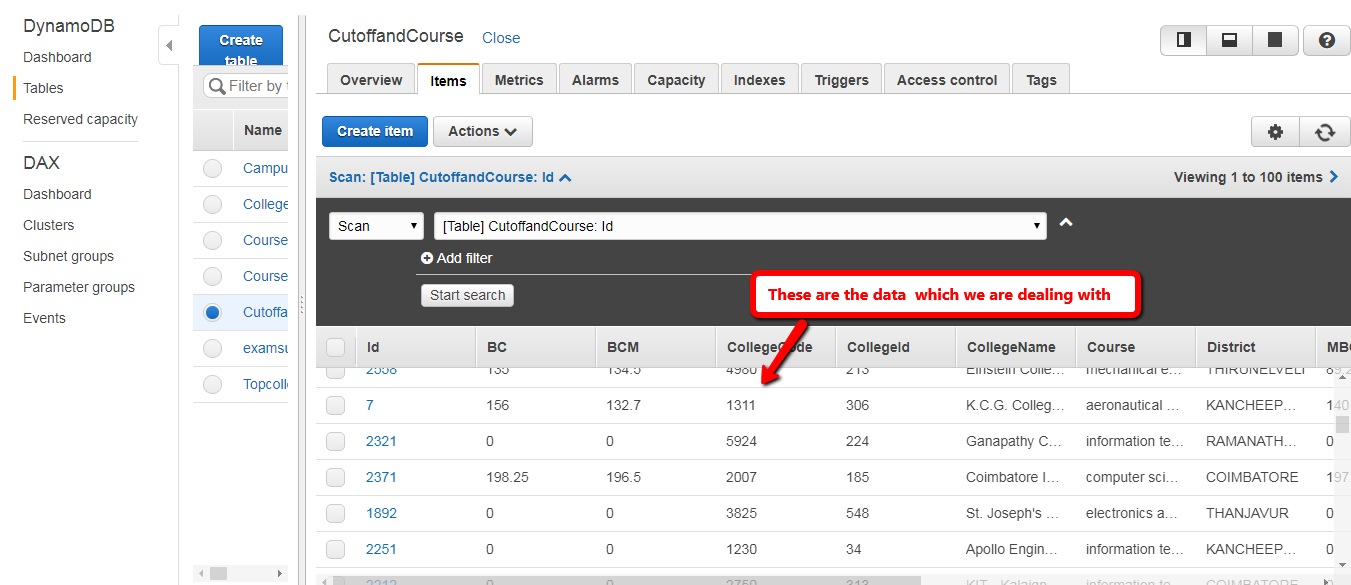Viewport: 1351px width, 585px height.
Task: Open Subnet groups in sidebar
Action: [x=68, y=256]
